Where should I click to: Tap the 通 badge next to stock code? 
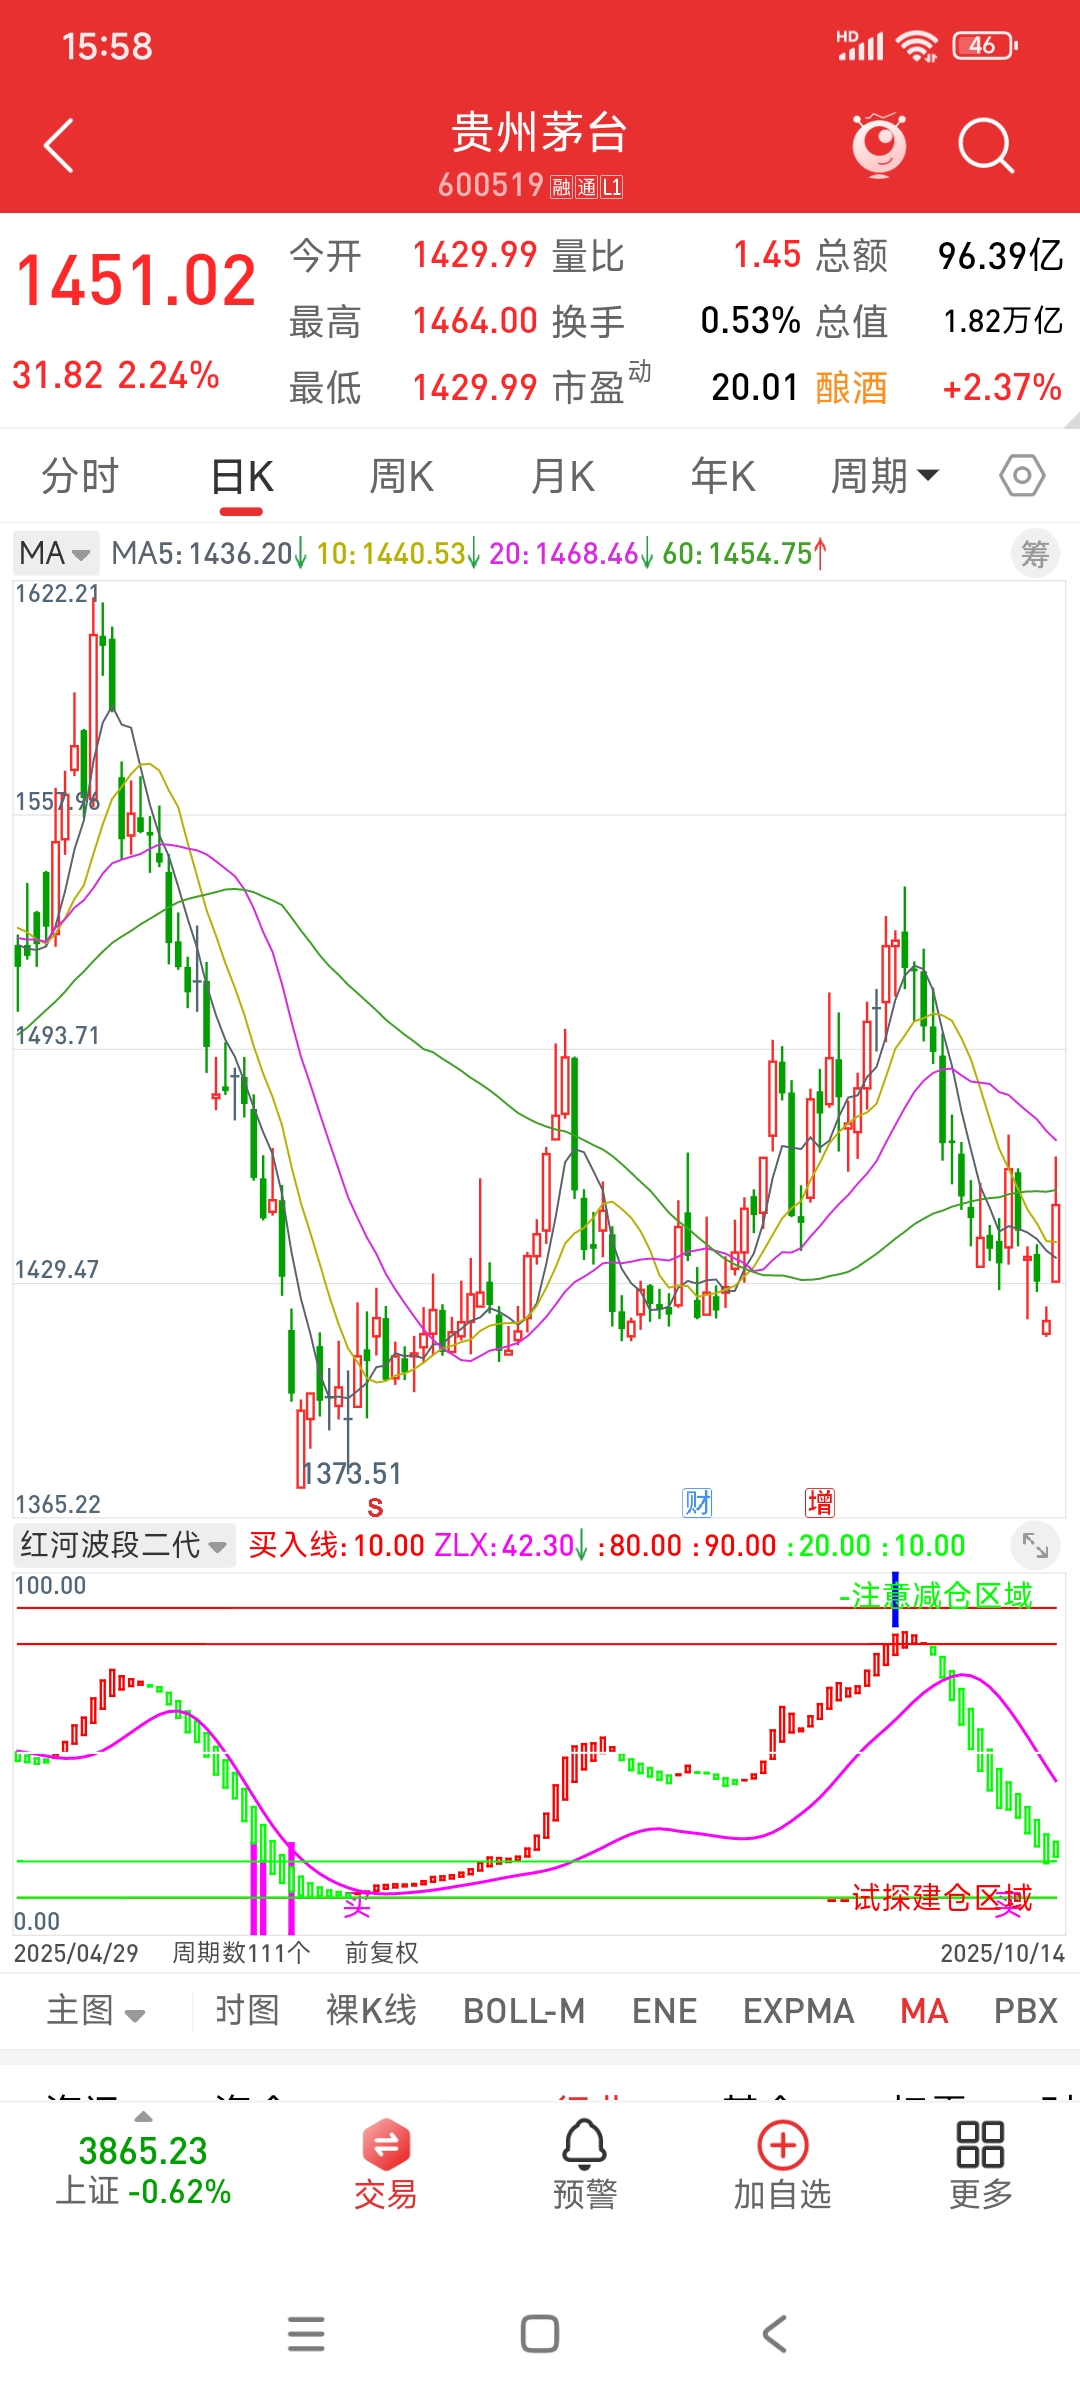[x=586, y=187]
